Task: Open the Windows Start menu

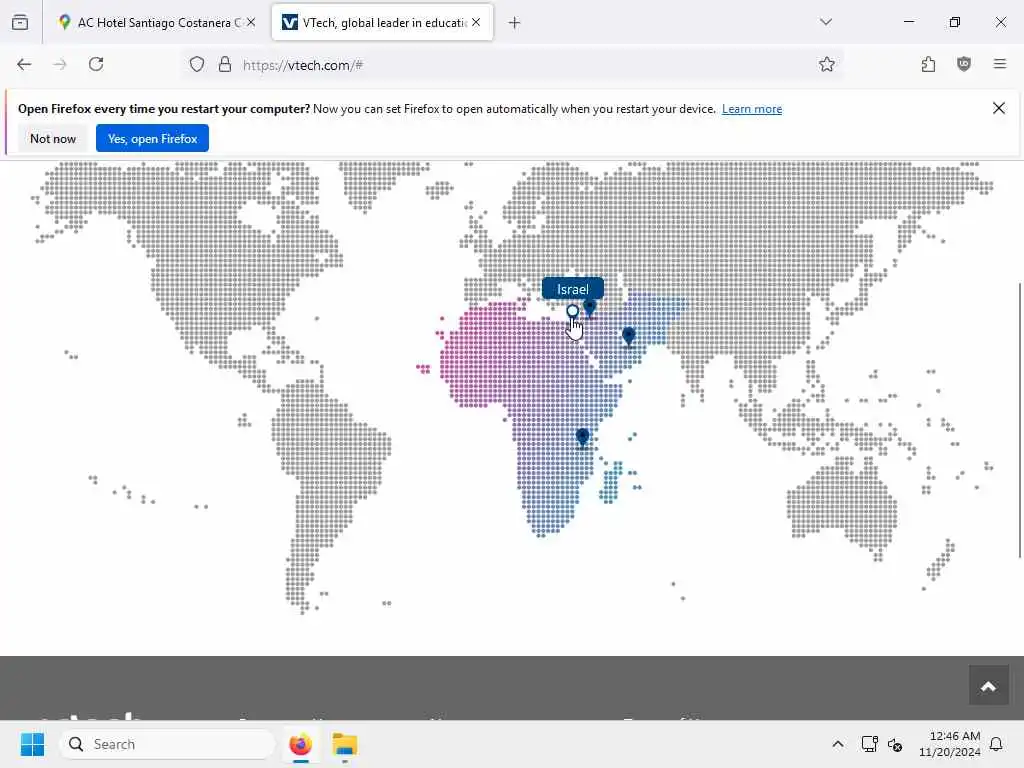Action: pyautogui.click(x=32, y=744)
